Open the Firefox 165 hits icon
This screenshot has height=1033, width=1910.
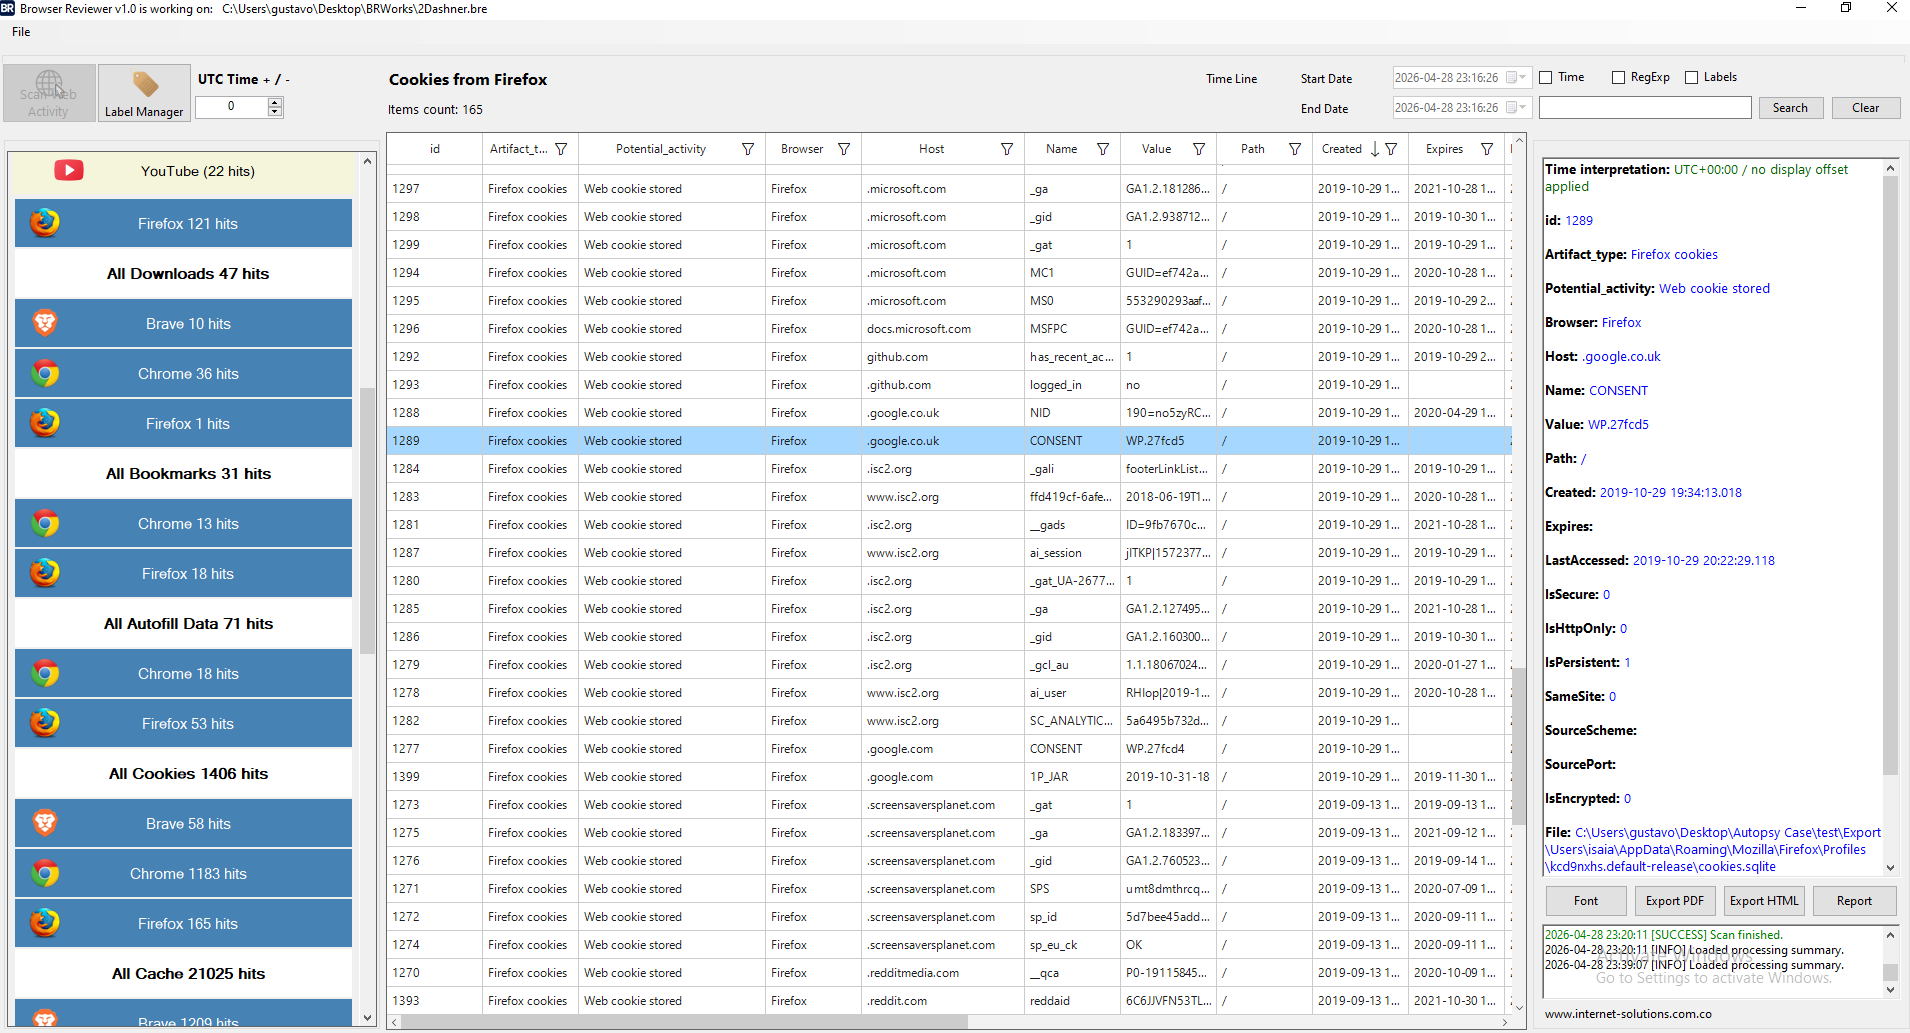click(44, 923)
